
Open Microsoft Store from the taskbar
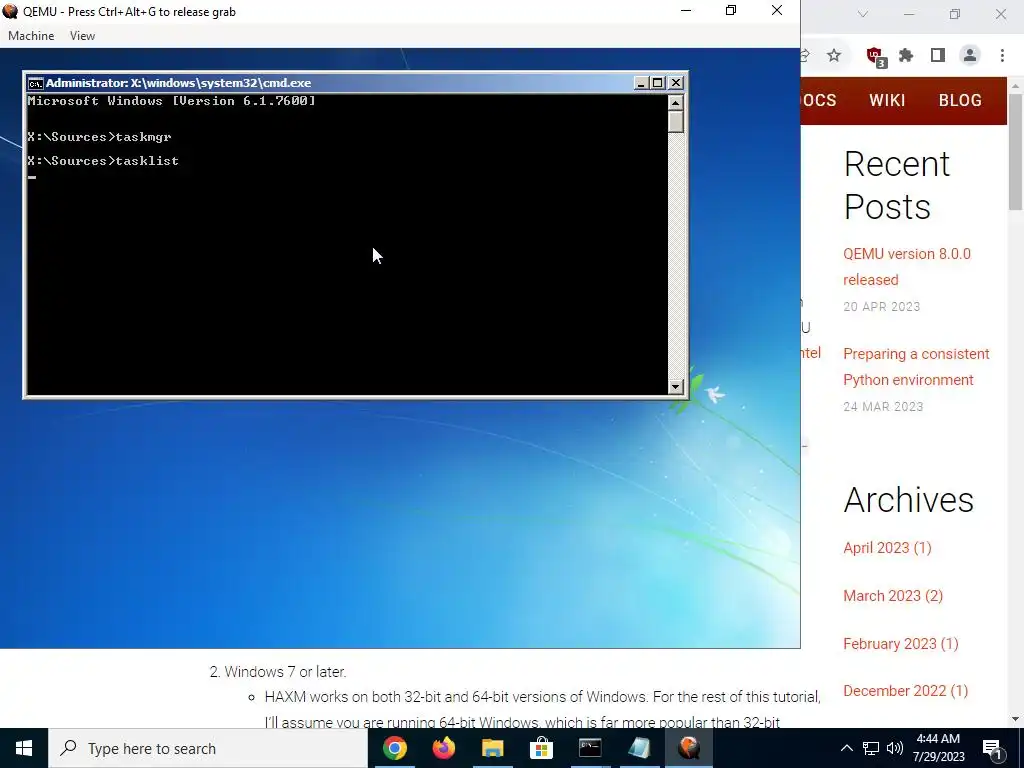[541, 748]
